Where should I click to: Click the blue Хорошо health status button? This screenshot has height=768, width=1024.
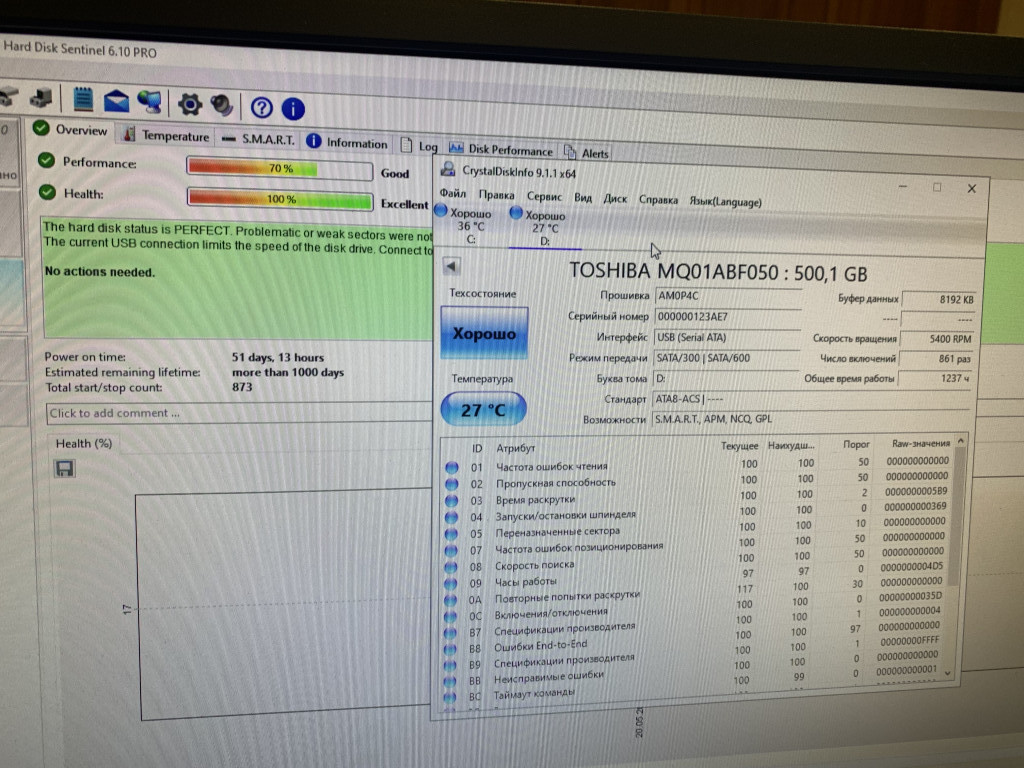pos(484,333)
